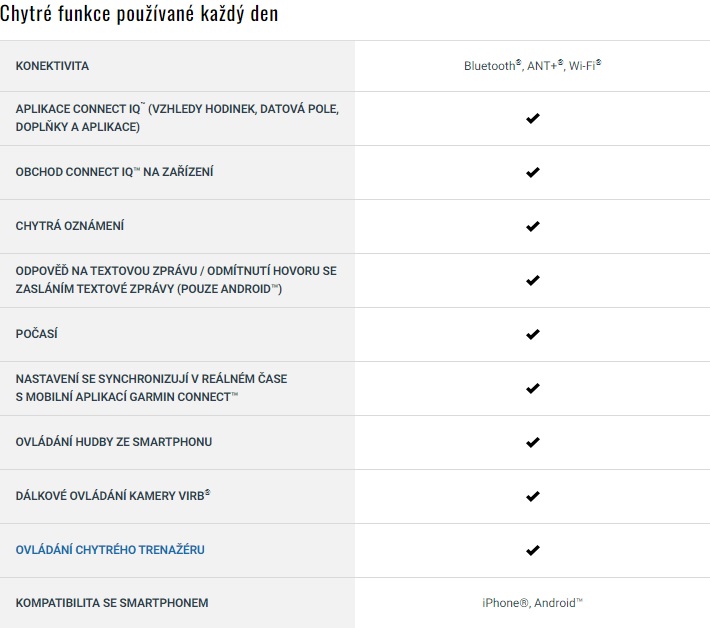
Task: Click heading Chytré funkce používané každý den
Action: pyautogui.click(x=140, y=14)
